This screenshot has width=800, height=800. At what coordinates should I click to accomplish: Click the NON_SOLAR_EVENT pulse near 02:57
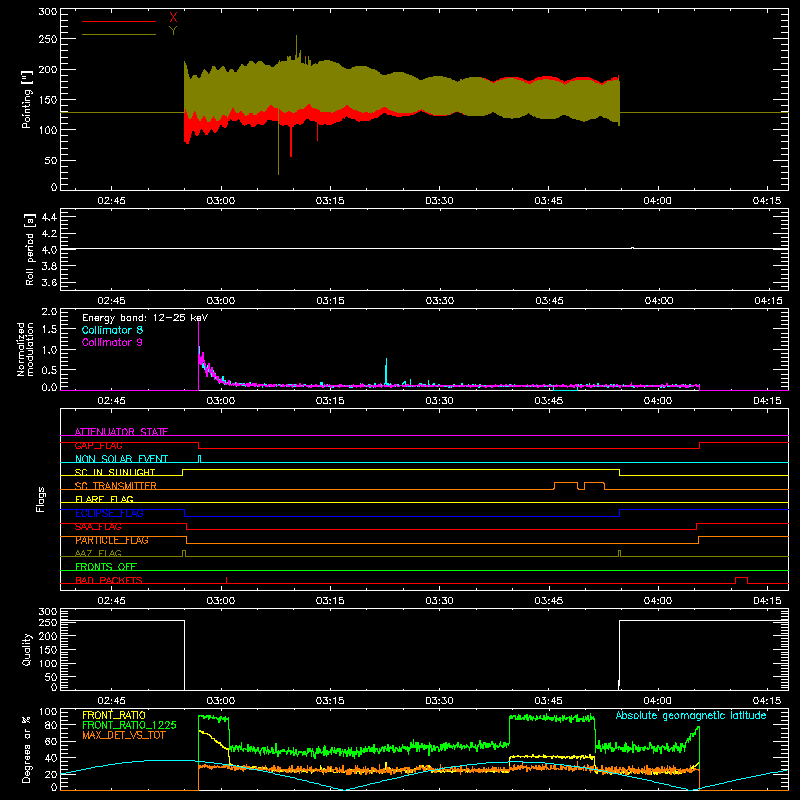pos(199,459)
